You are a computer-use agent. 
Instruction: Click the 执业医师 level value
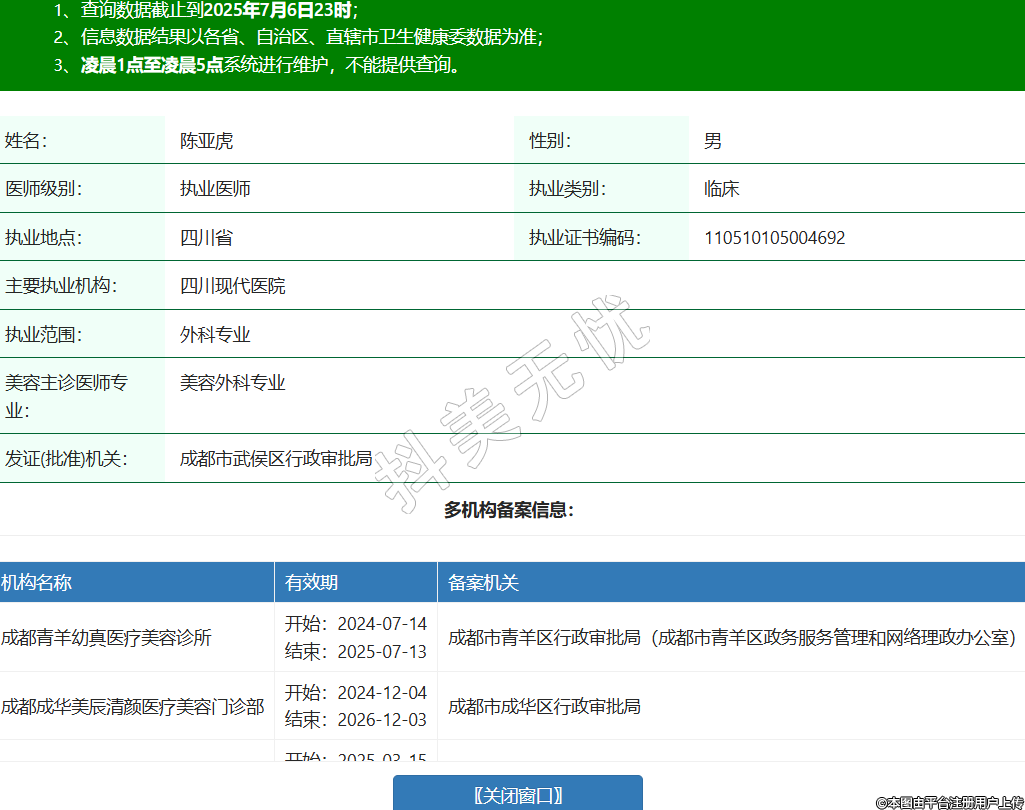(x=215, y=189)
